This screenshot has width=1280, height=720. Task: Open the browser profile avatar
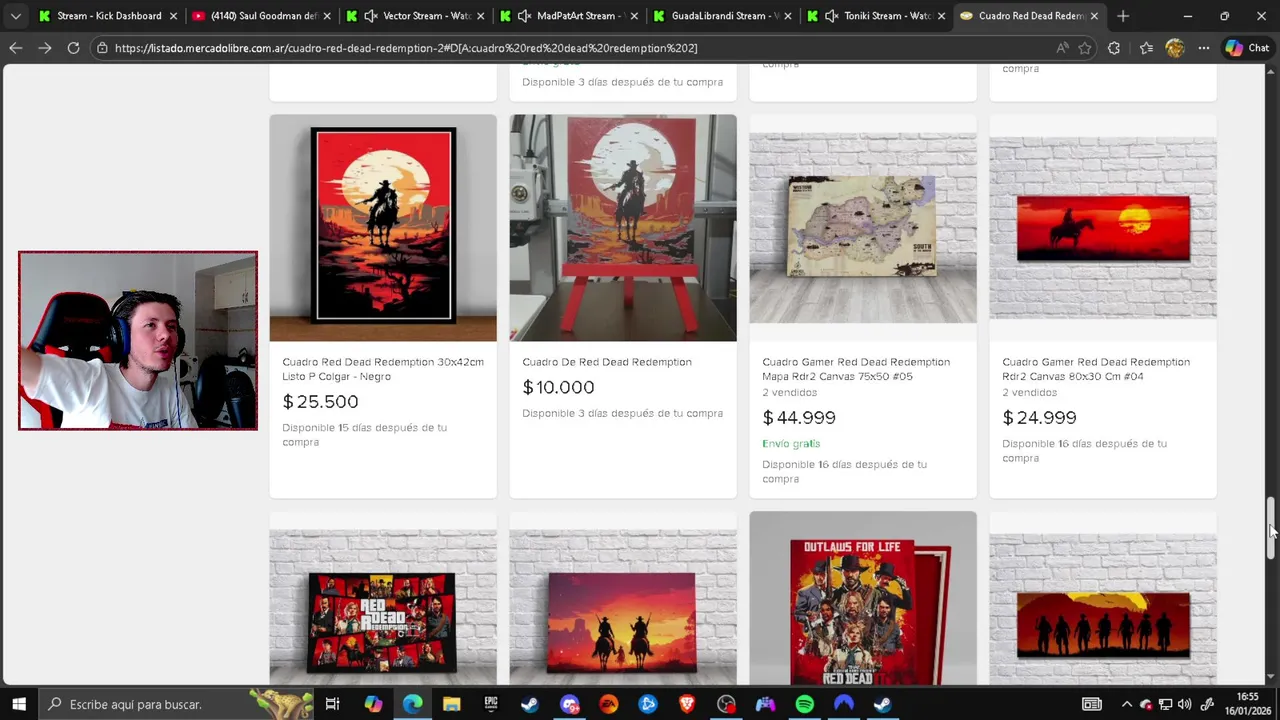1175,48
